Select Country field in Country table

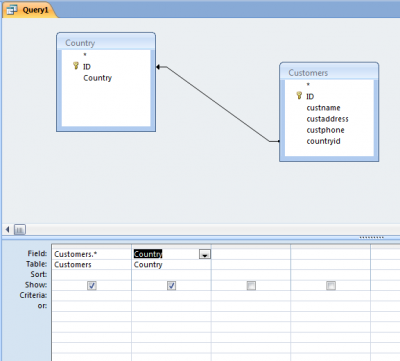pos(98,78)
